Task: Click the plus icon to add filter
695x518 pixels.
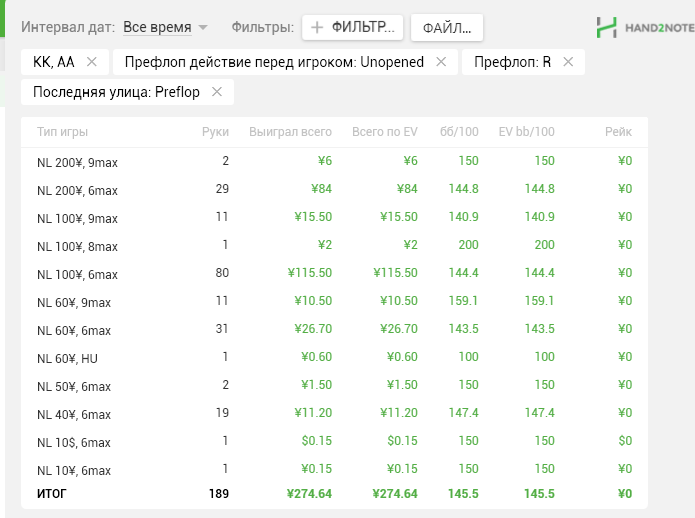Action: 317,28
